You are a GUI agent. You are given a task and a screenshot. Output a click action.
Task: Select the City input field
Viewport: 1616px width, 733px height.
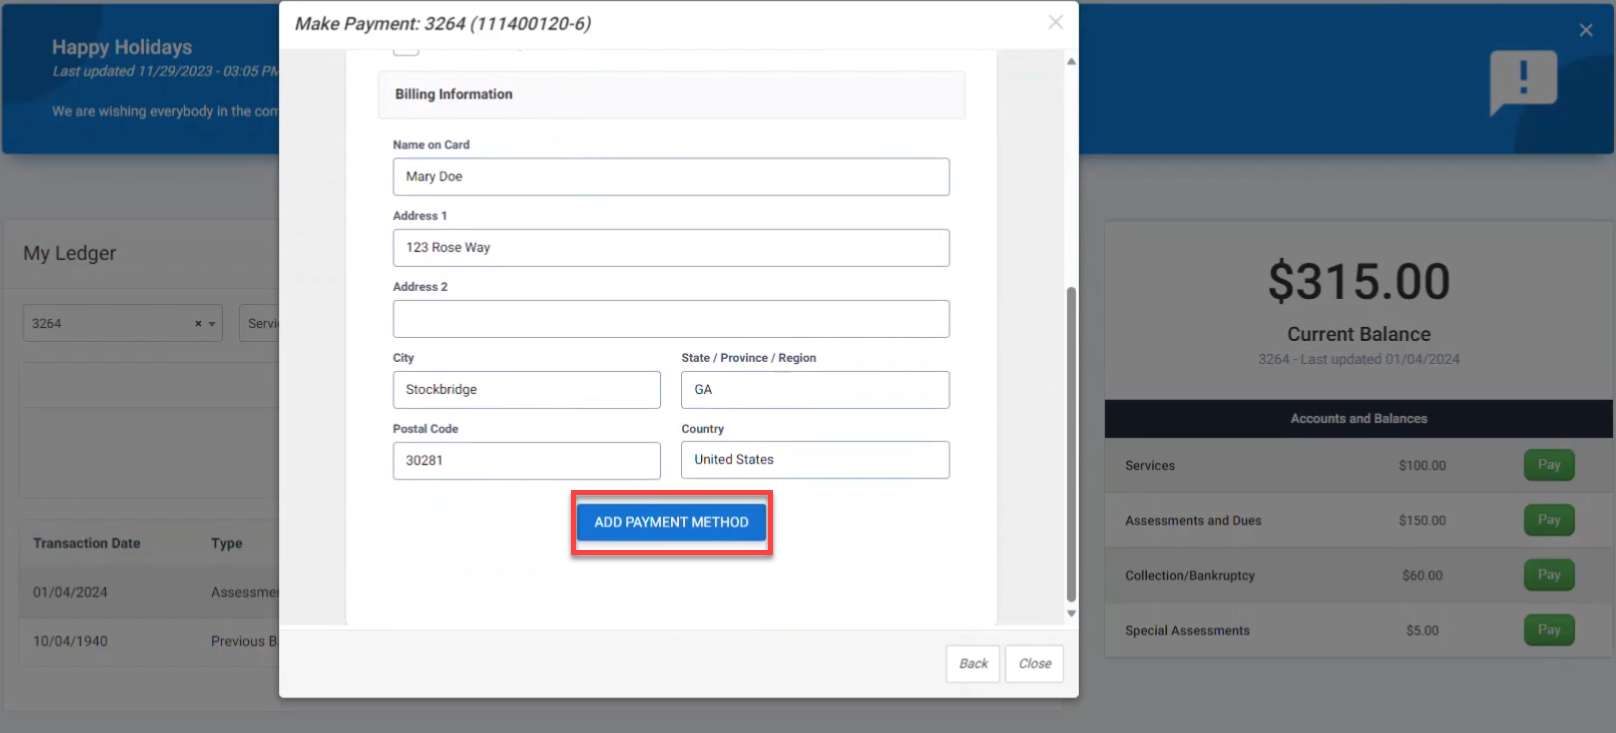coord(527,390)
